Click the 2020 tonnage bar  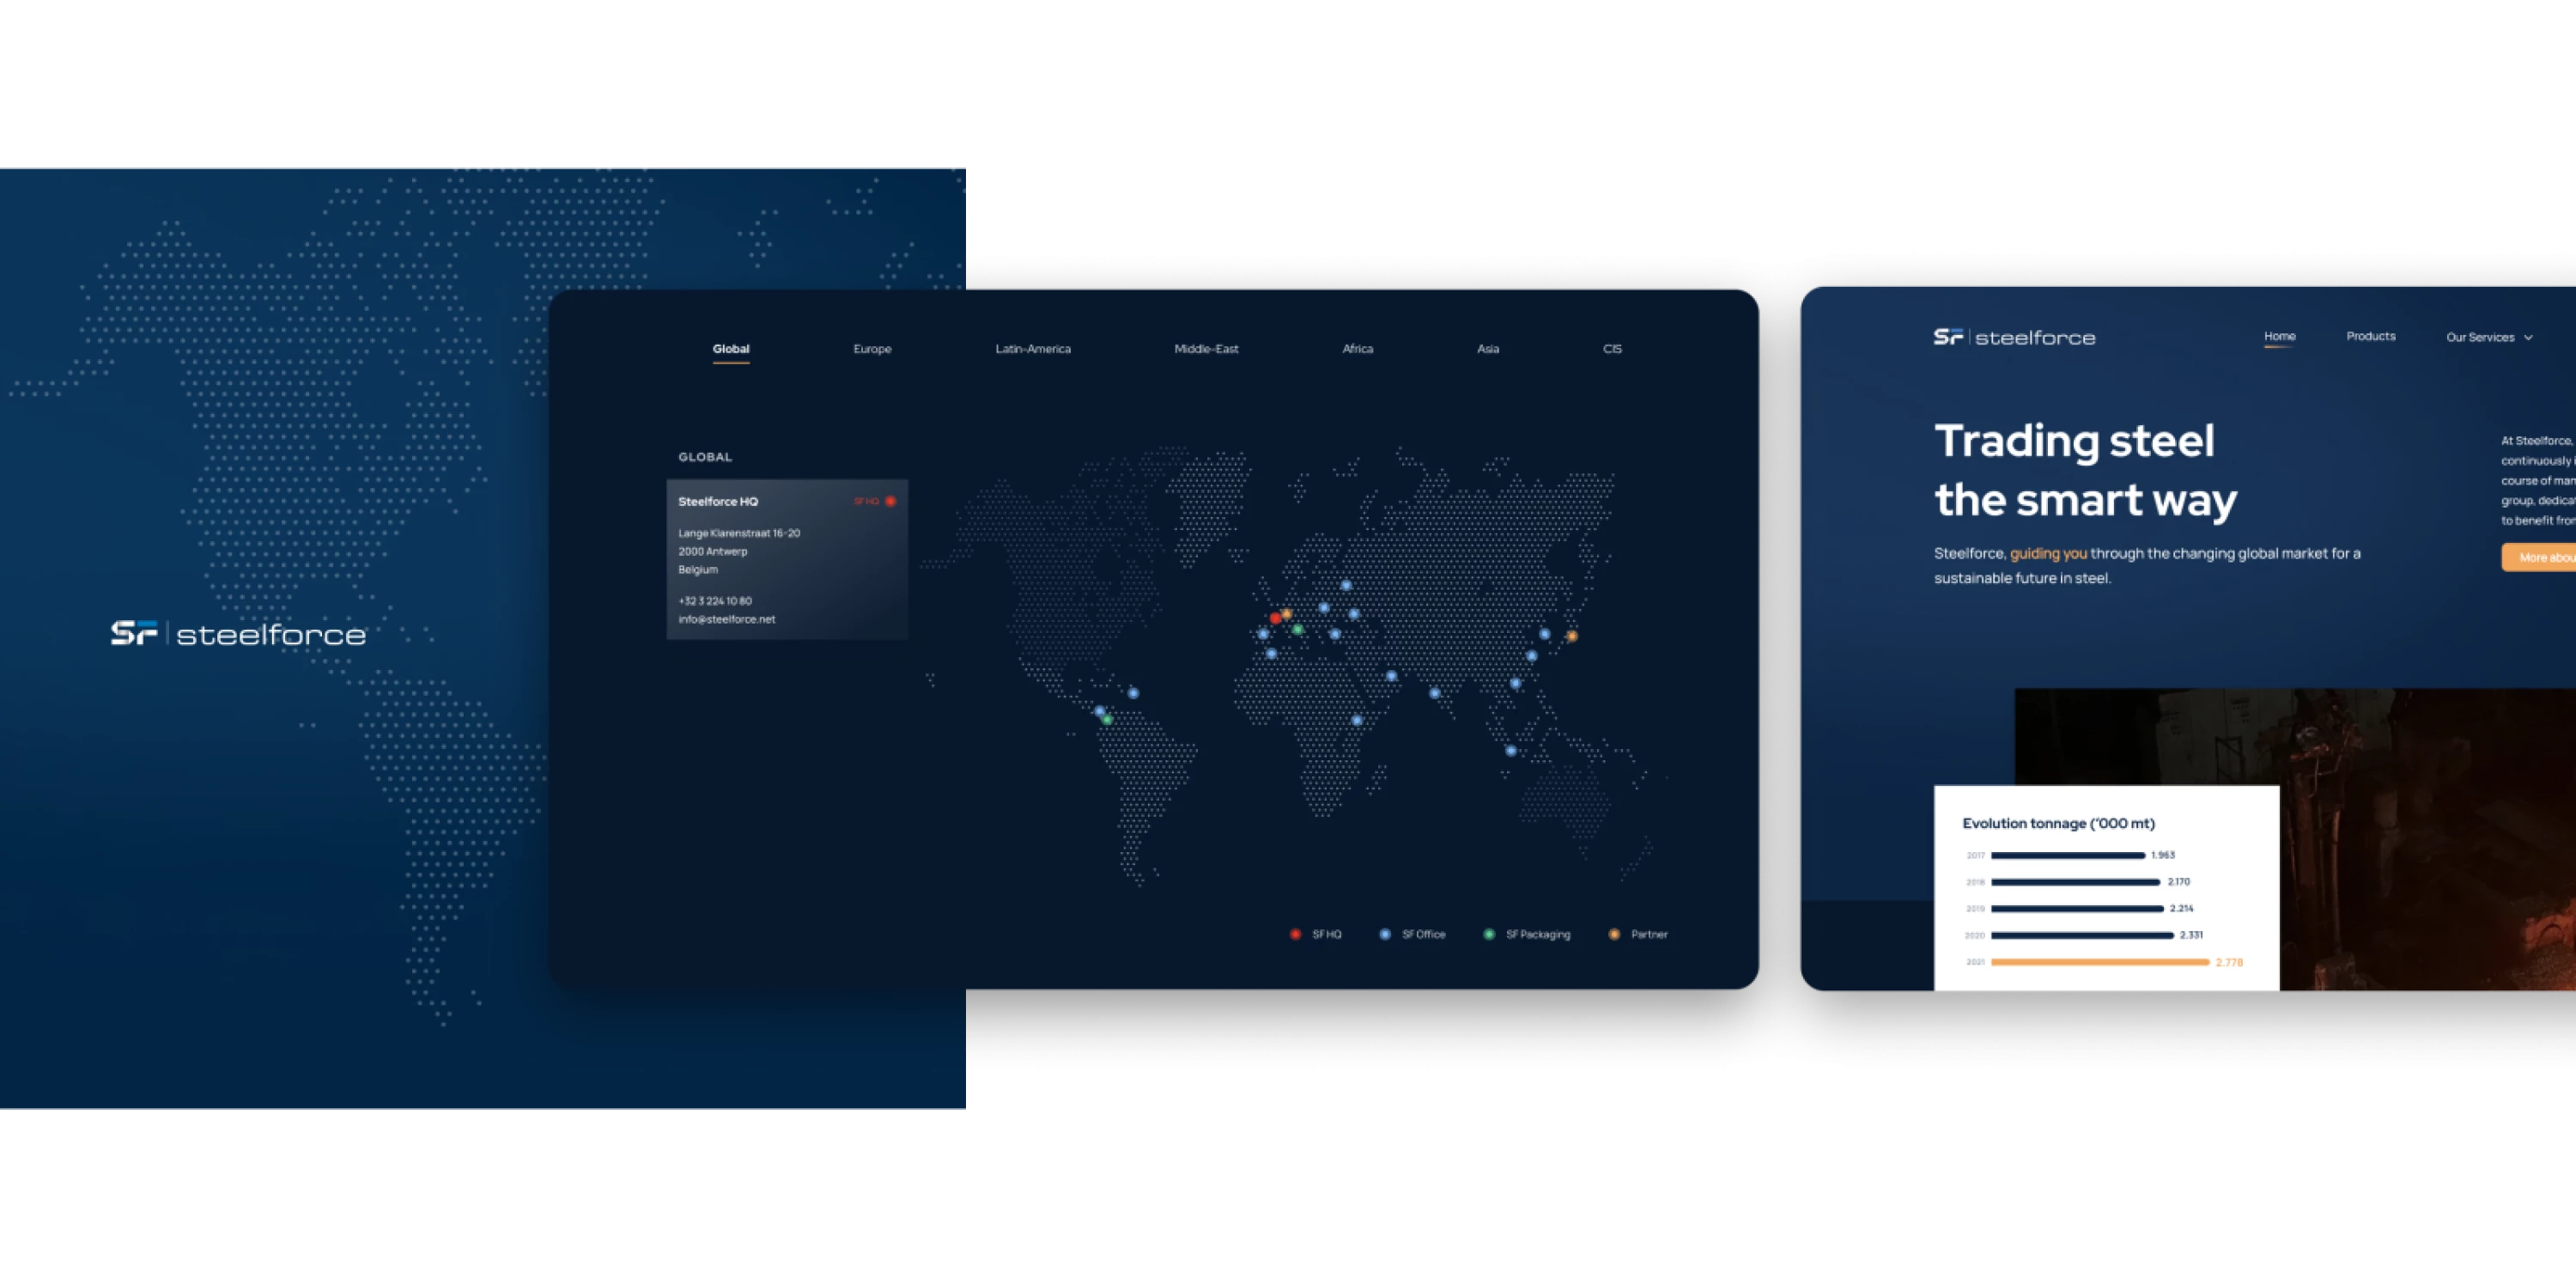(x=2082, y=936)
